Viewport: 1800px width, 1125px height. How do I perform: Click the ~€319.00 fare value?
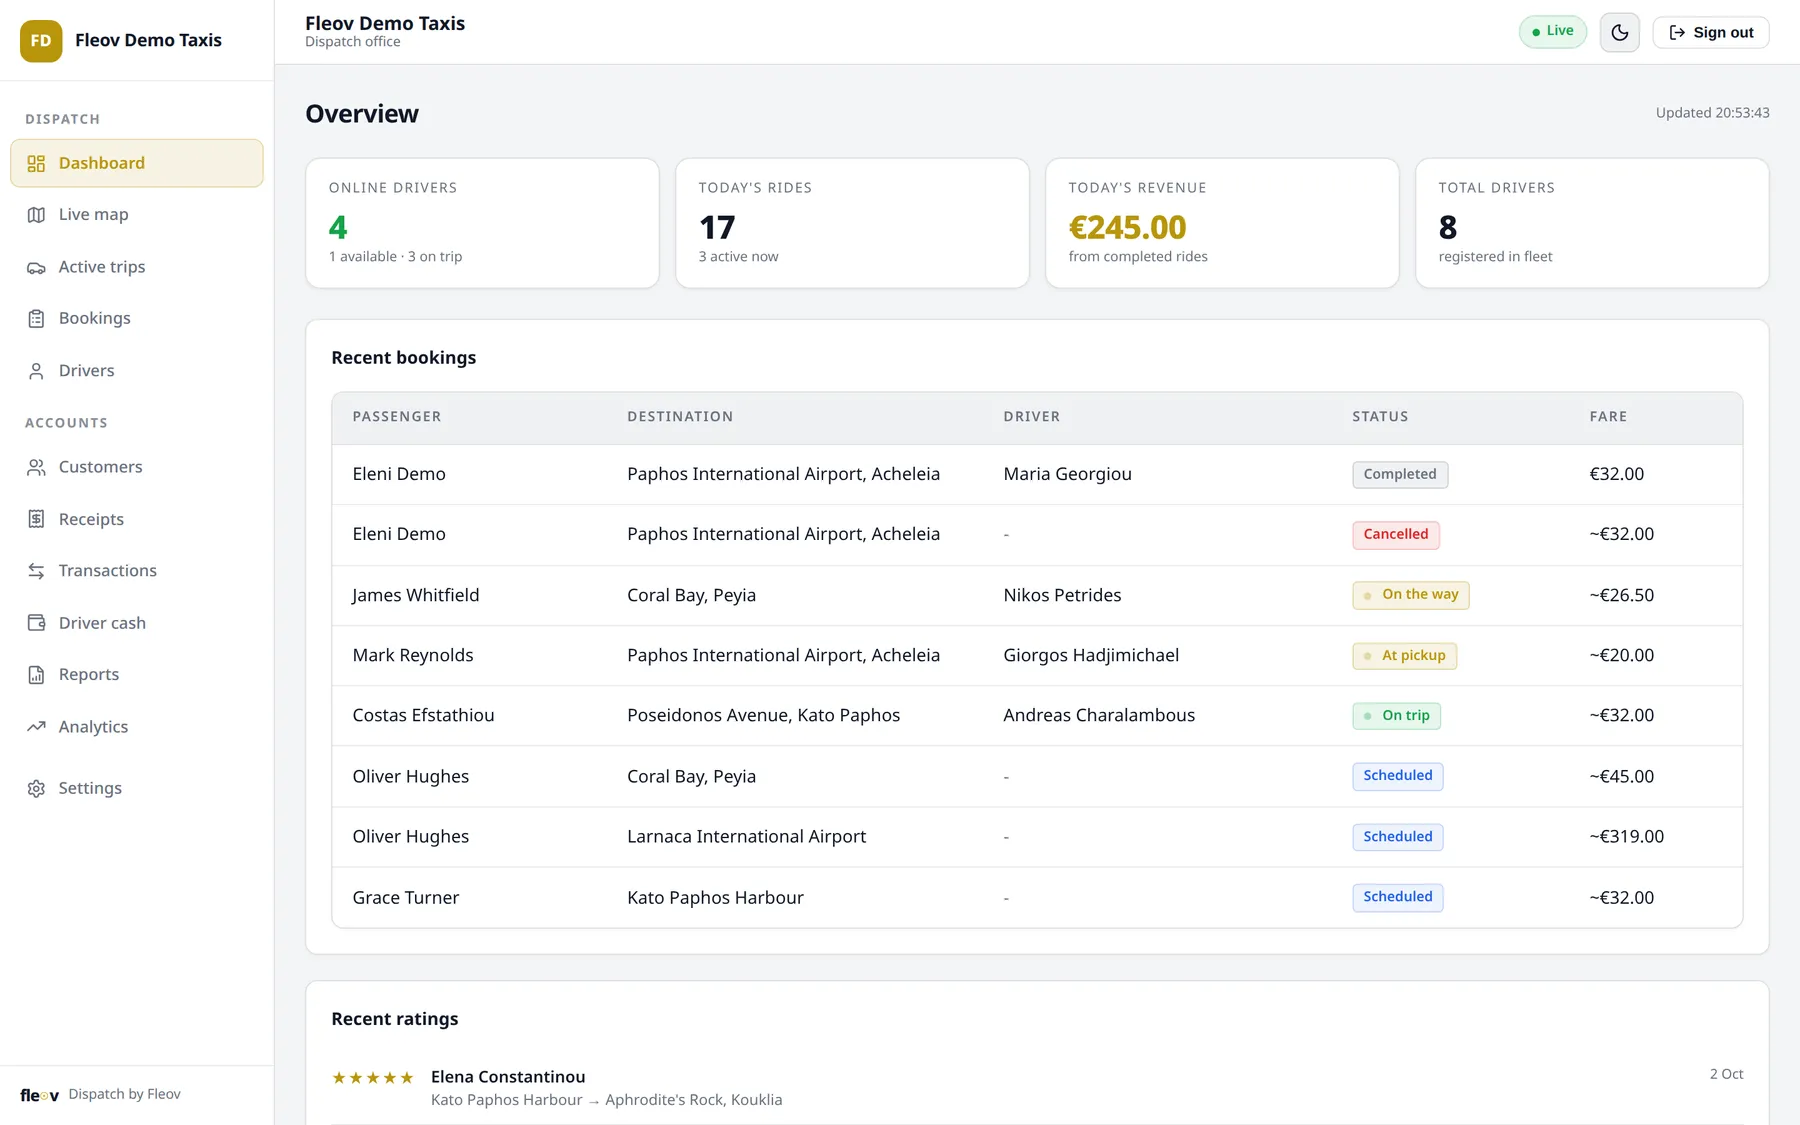click(x=1627, y=836)
